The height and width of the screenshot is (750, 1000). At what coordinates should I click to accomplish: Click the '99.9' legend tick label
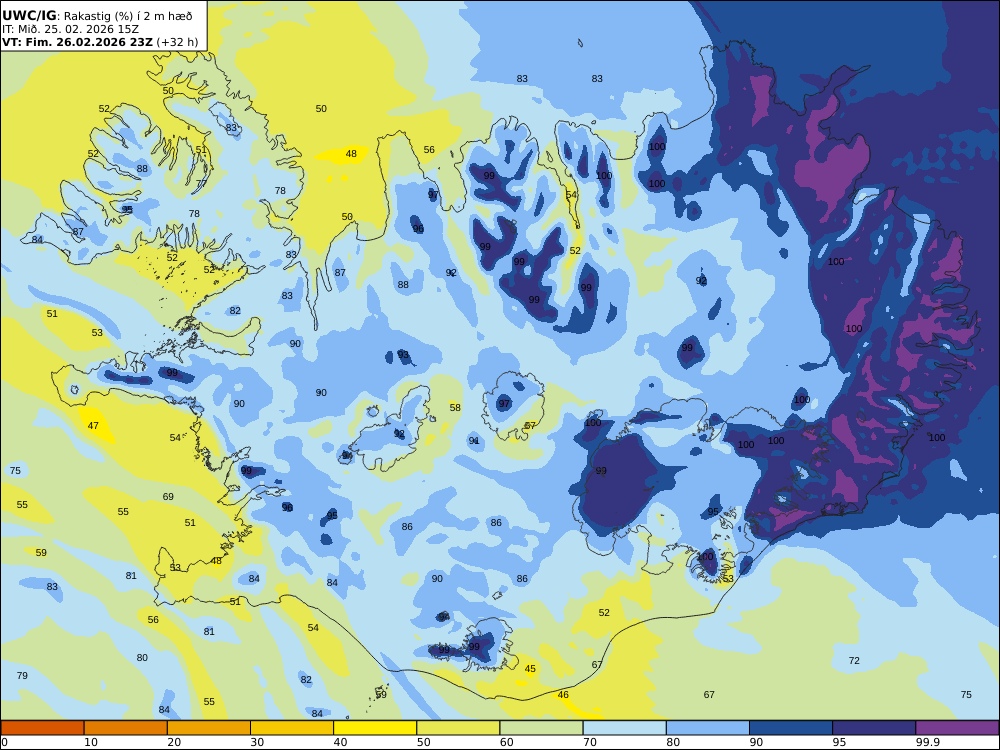(927, 742)
